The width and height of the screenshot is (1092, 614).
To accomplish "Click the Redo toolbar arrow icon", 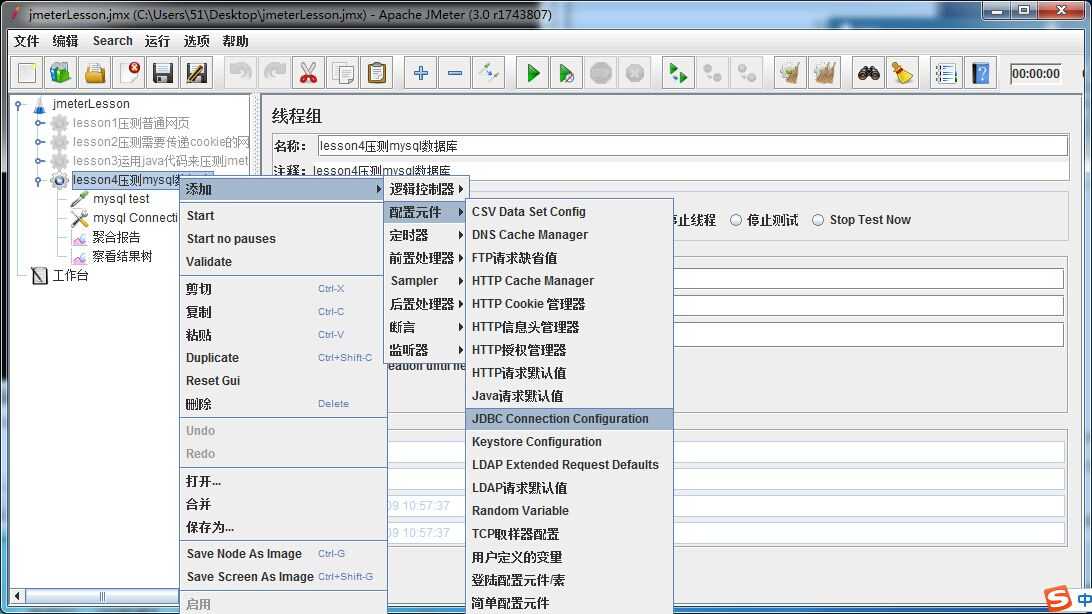I will (274, 73).
